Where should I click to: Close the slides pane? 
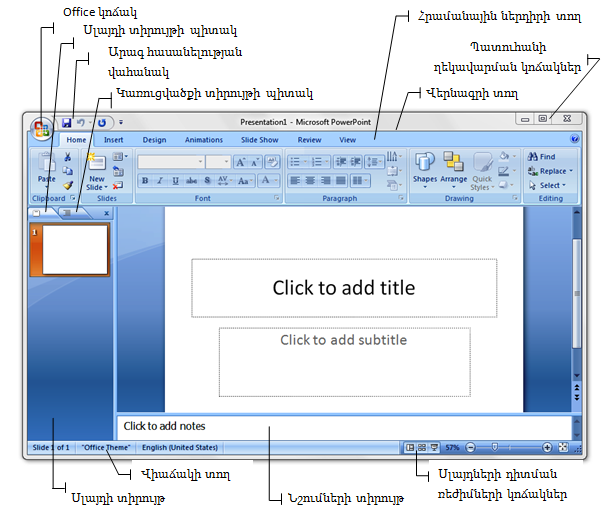(x=106, y=213)
